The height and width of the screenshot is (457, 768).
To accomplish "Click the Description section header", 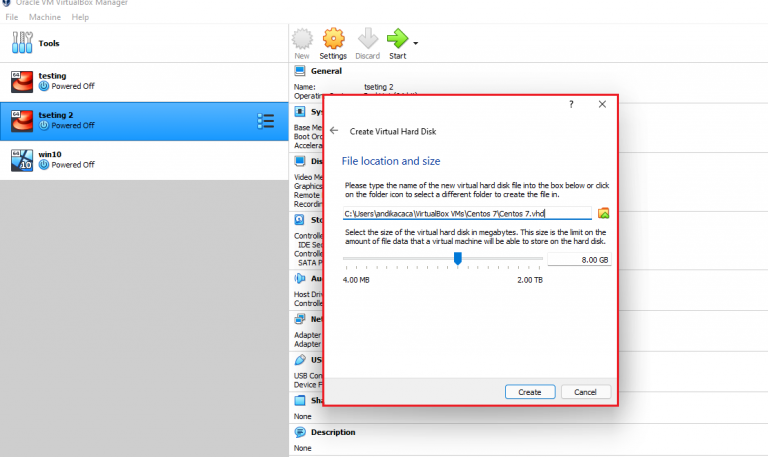I will (333, 432).
